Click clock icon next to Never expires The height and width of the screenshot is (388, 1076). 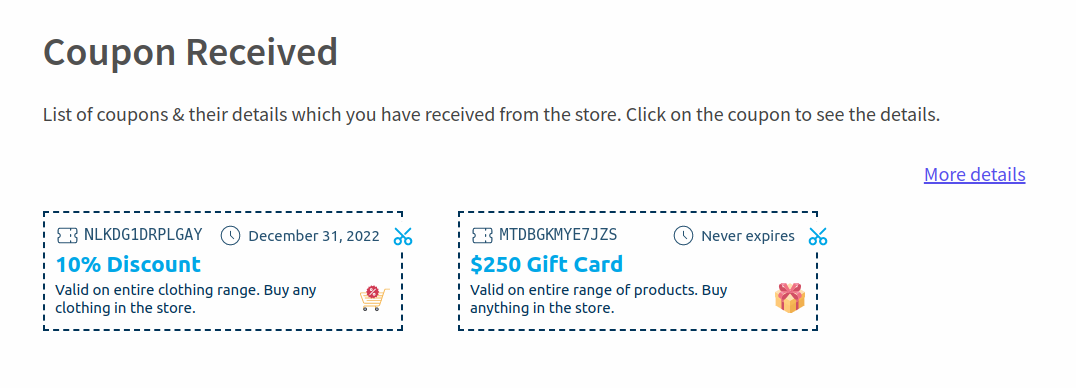[x=683, y=236]
